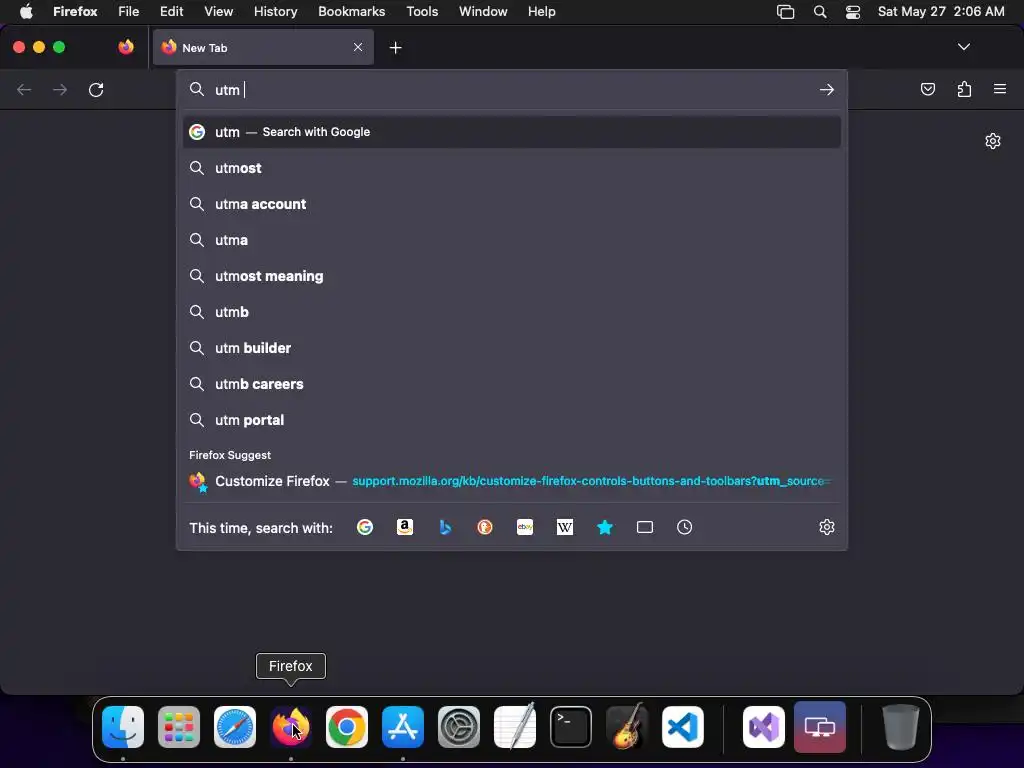The width and height of the screenshot is (1024, 768).
Task: Open the Bookmarks menu
Action: click(x=351, y=11)
